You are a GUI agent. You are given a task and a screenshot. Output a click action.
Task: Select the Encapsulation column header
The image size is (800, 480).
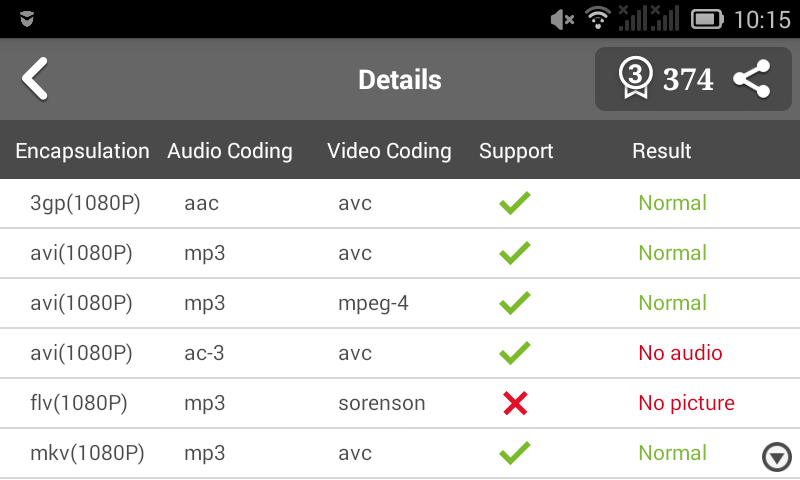coord(82,151)
